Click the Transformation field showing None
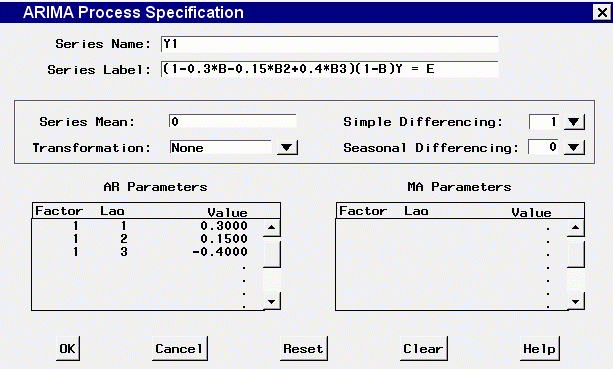 [221, 147]
